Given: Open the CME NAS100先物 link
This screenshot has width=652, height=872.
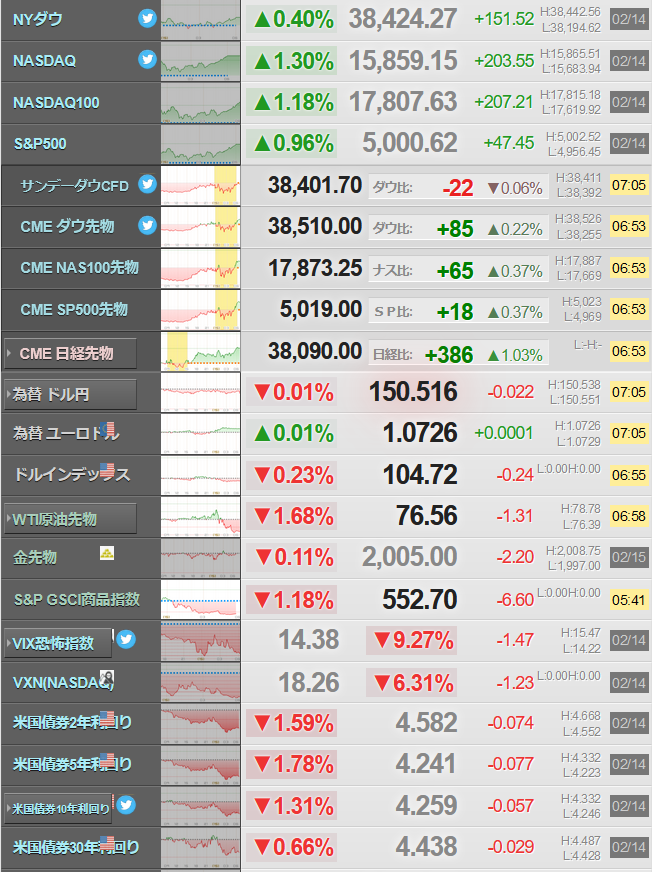Looking at the screenshot, I should click(x=80, y=267).
